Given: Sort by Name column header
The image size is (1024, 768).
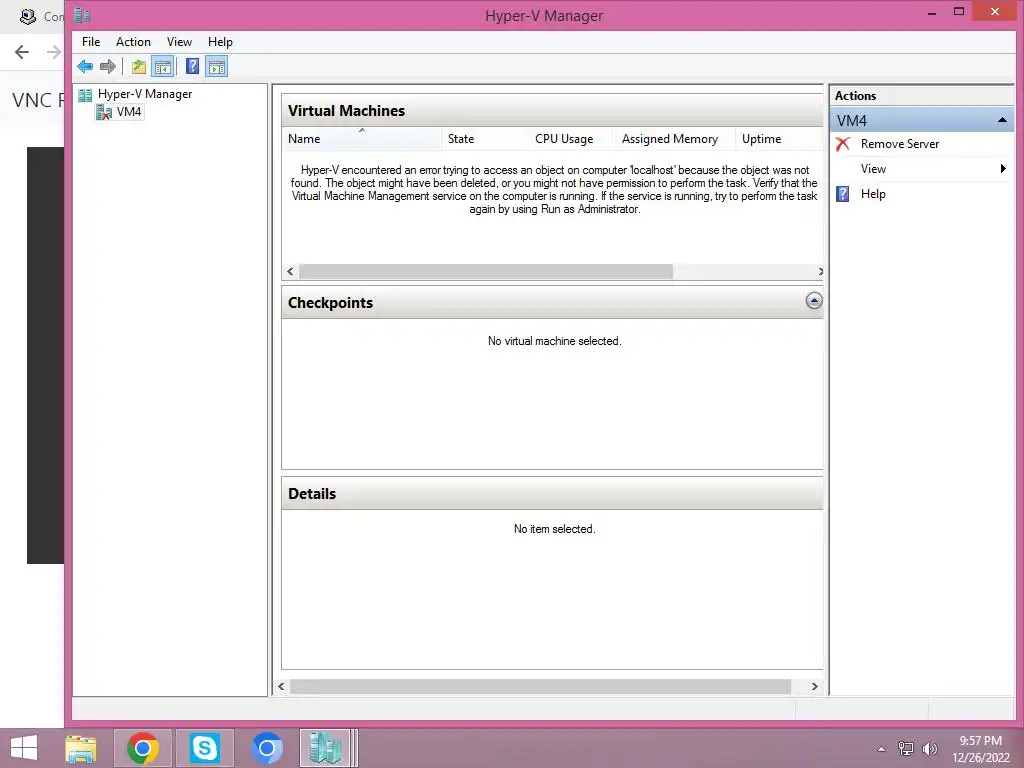Looking at the screenshot, I should pyautogui.click(x=361, y=138).
